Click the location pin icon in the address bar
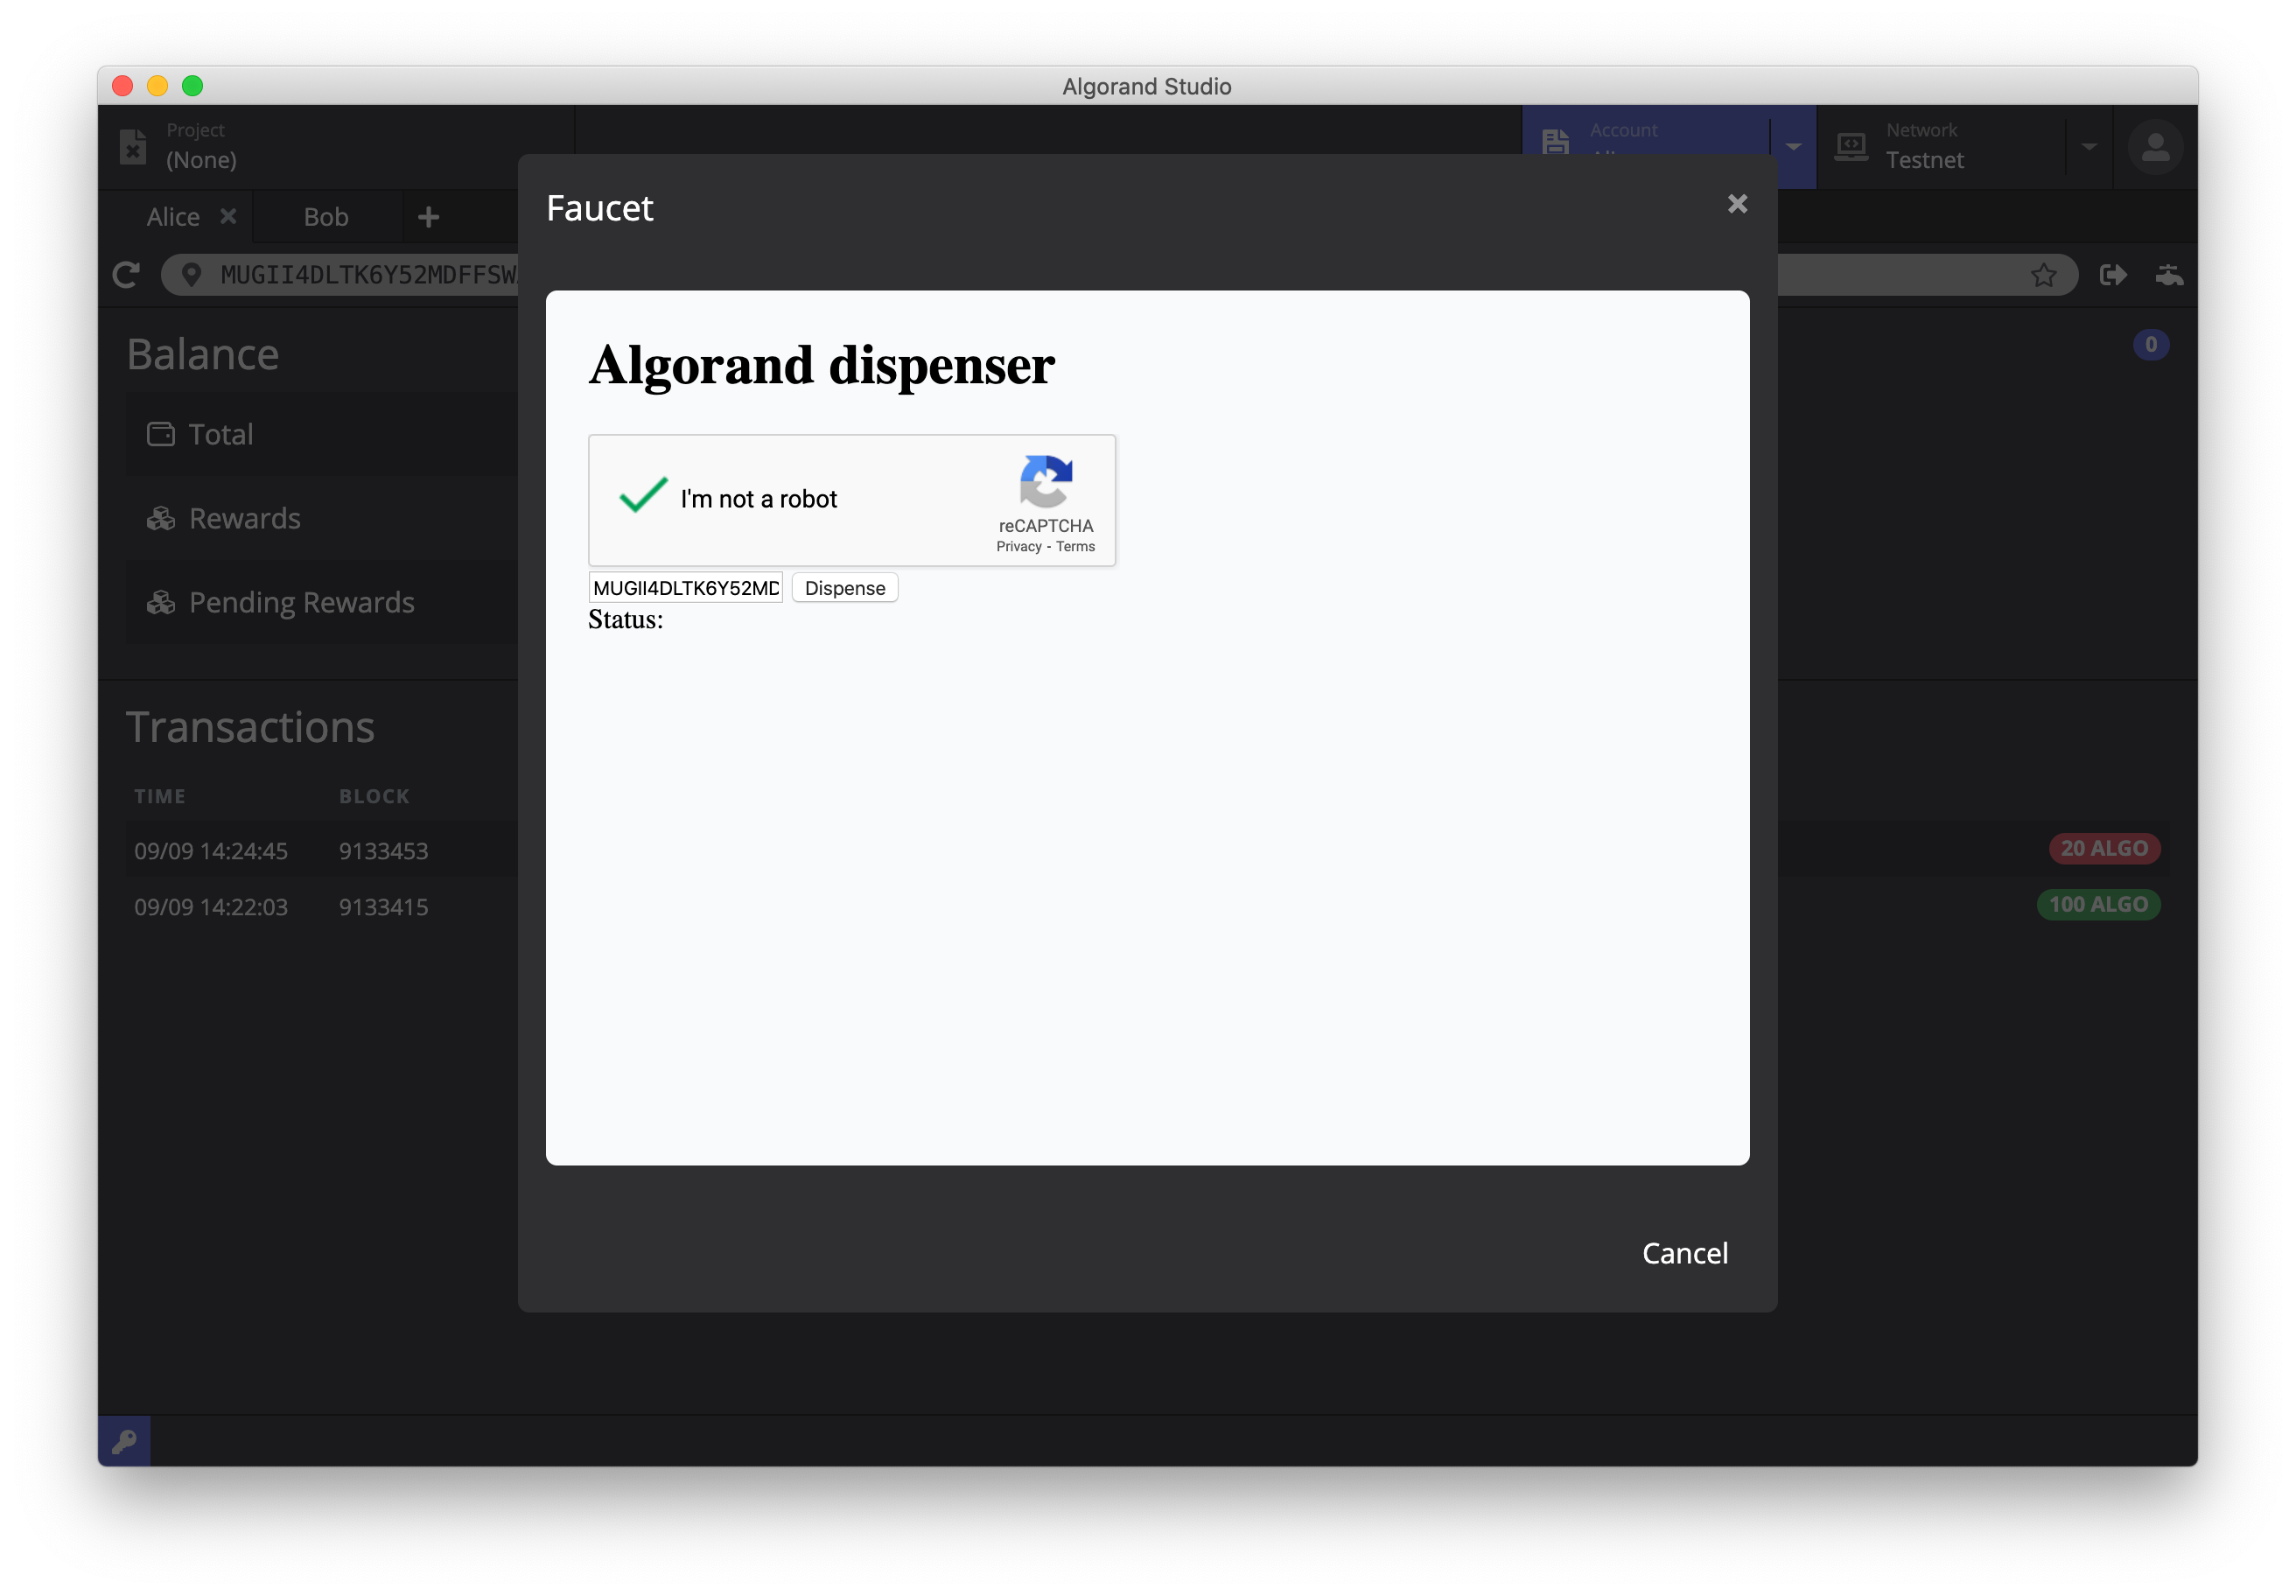Image resolution: width=2296 pixels, height=1596 pixels. pos(192,275)
